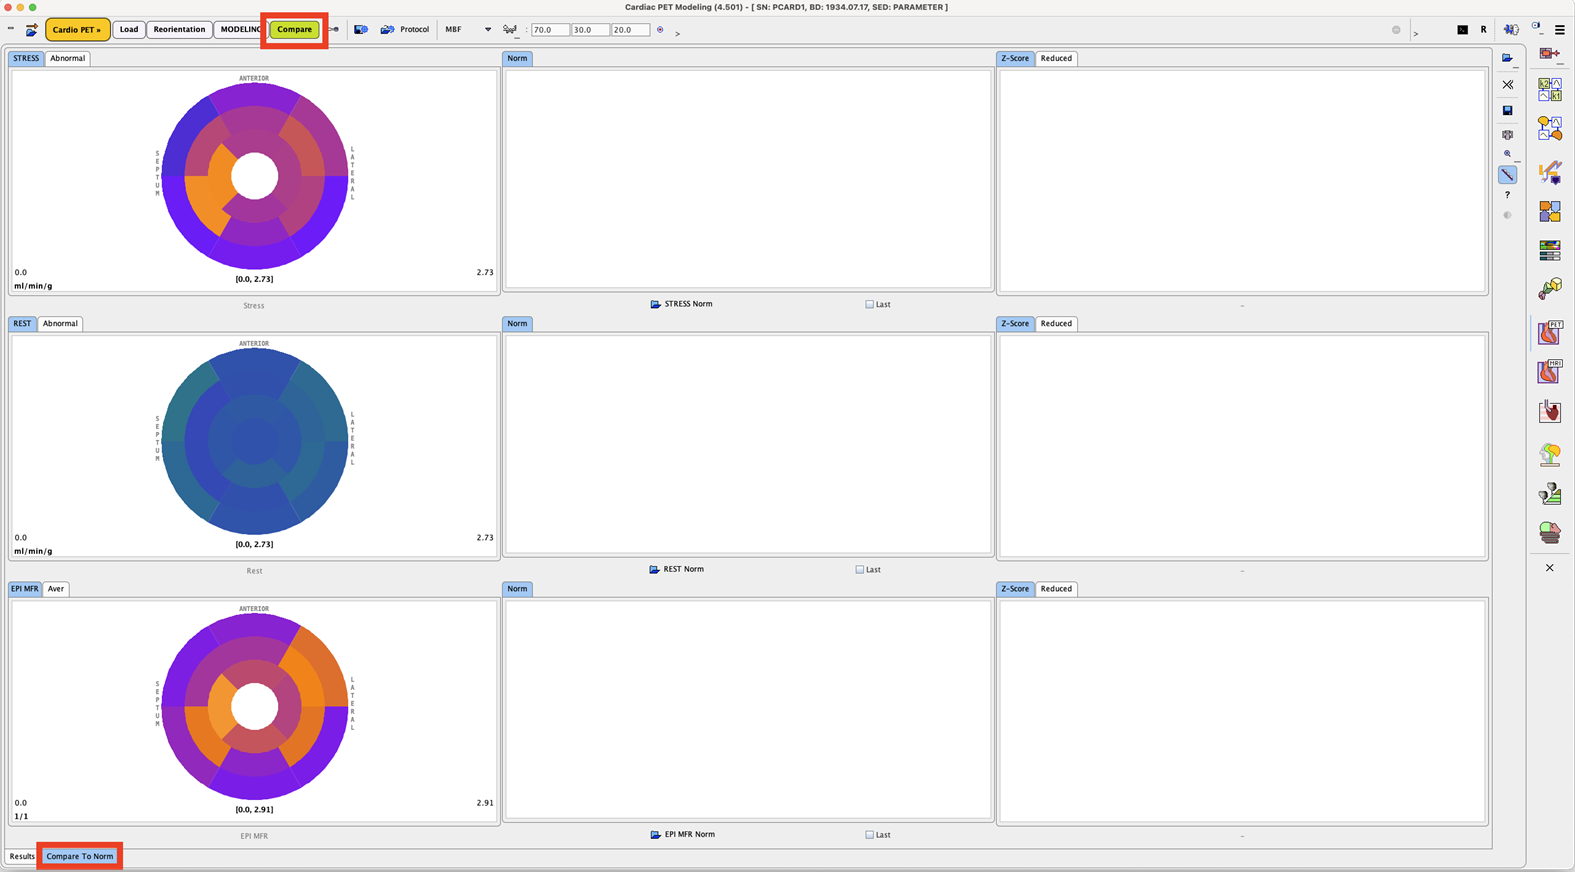Open the R statistics console
The height and width of the screenshot is (872, 1575).
[x=1483, y=30]
